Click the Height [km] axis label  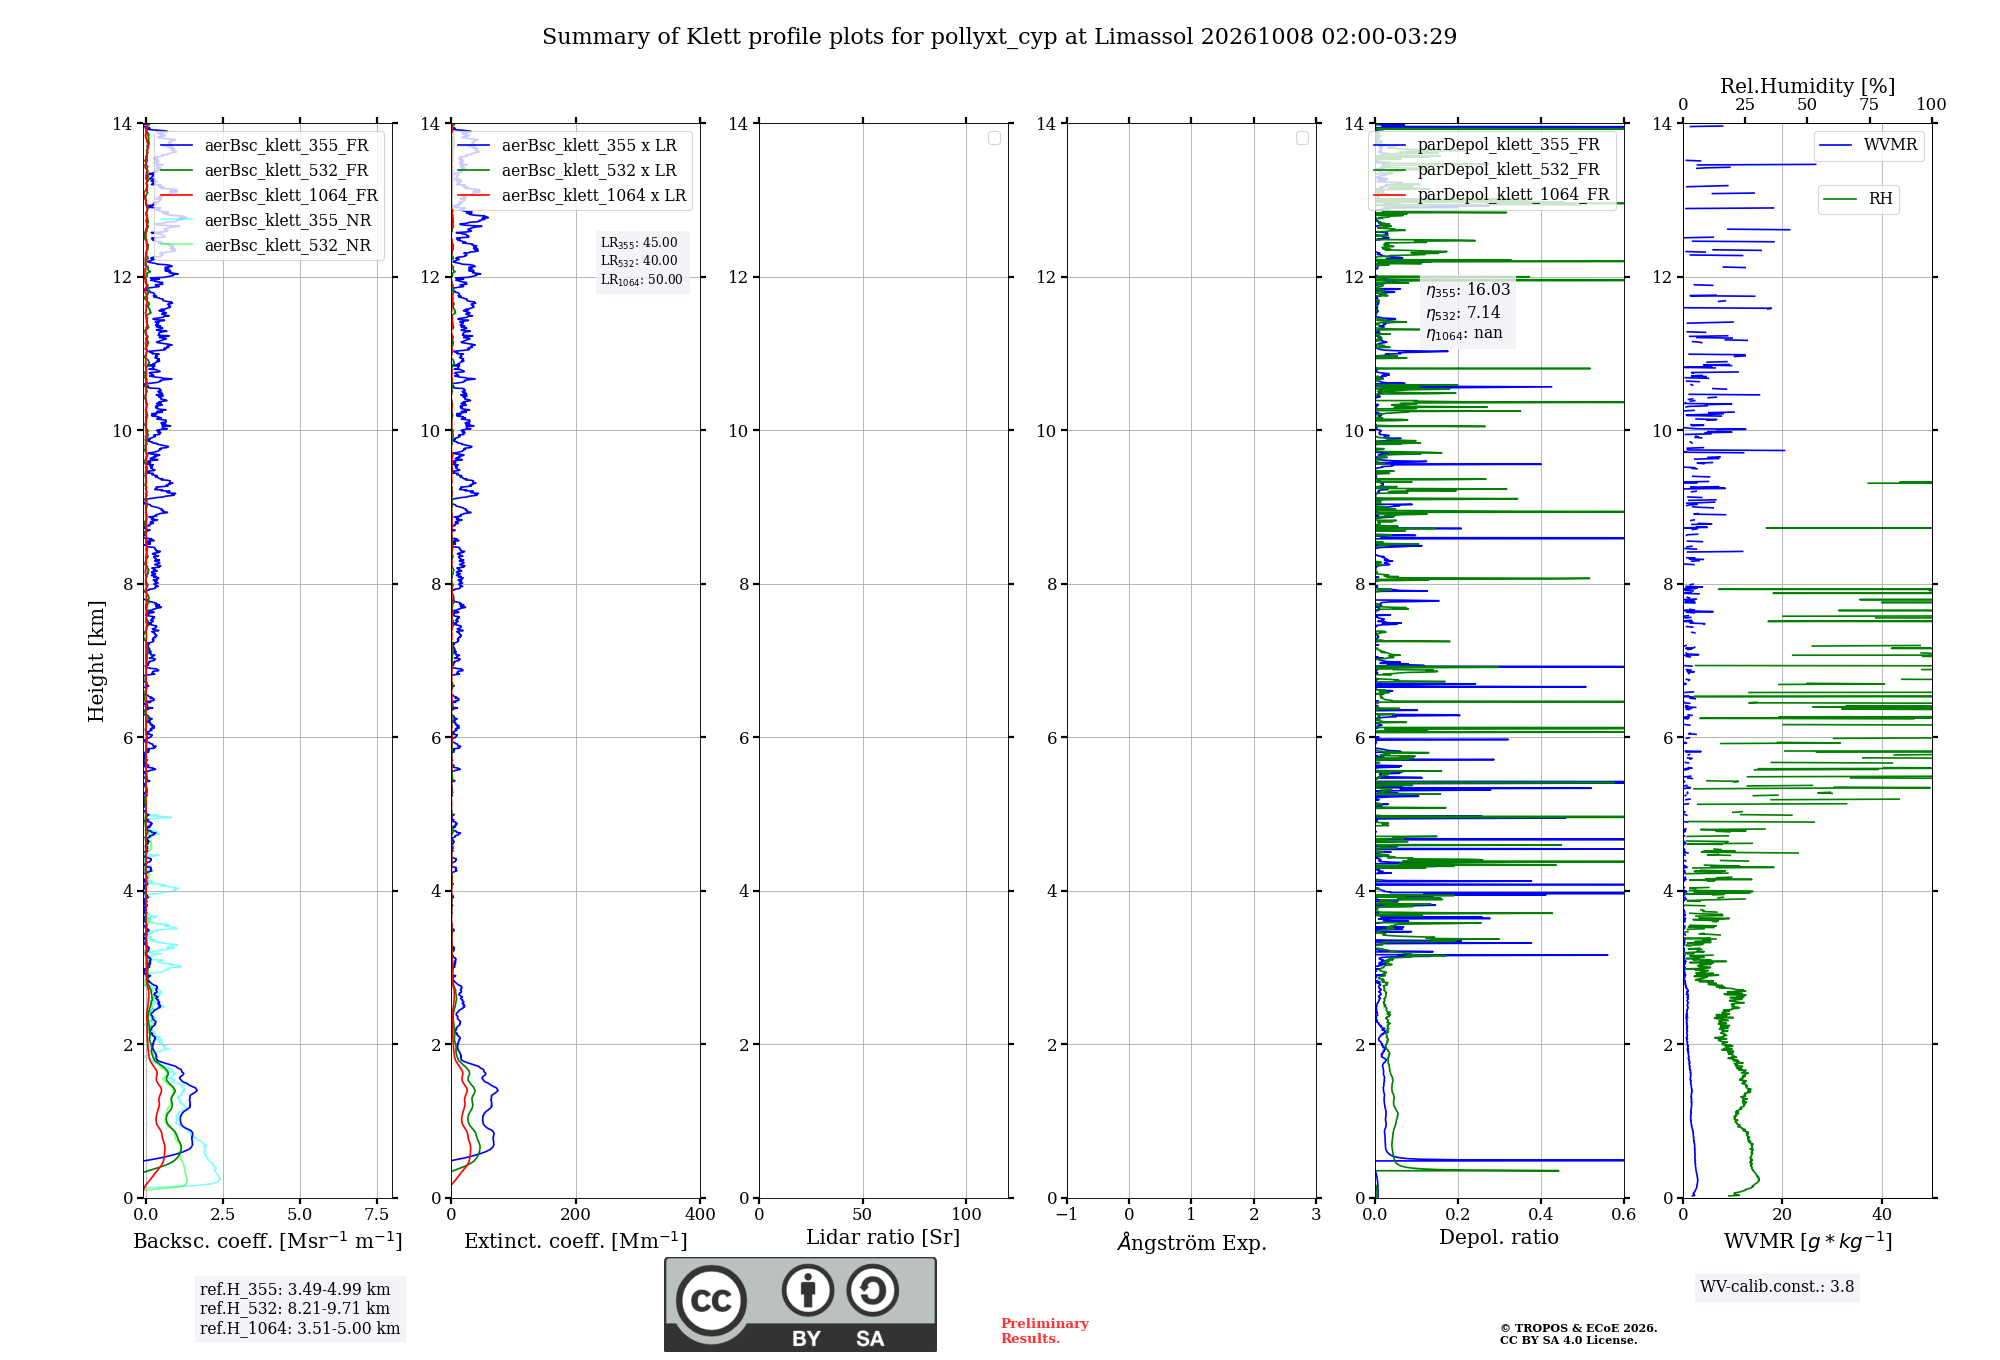[96, 661]
